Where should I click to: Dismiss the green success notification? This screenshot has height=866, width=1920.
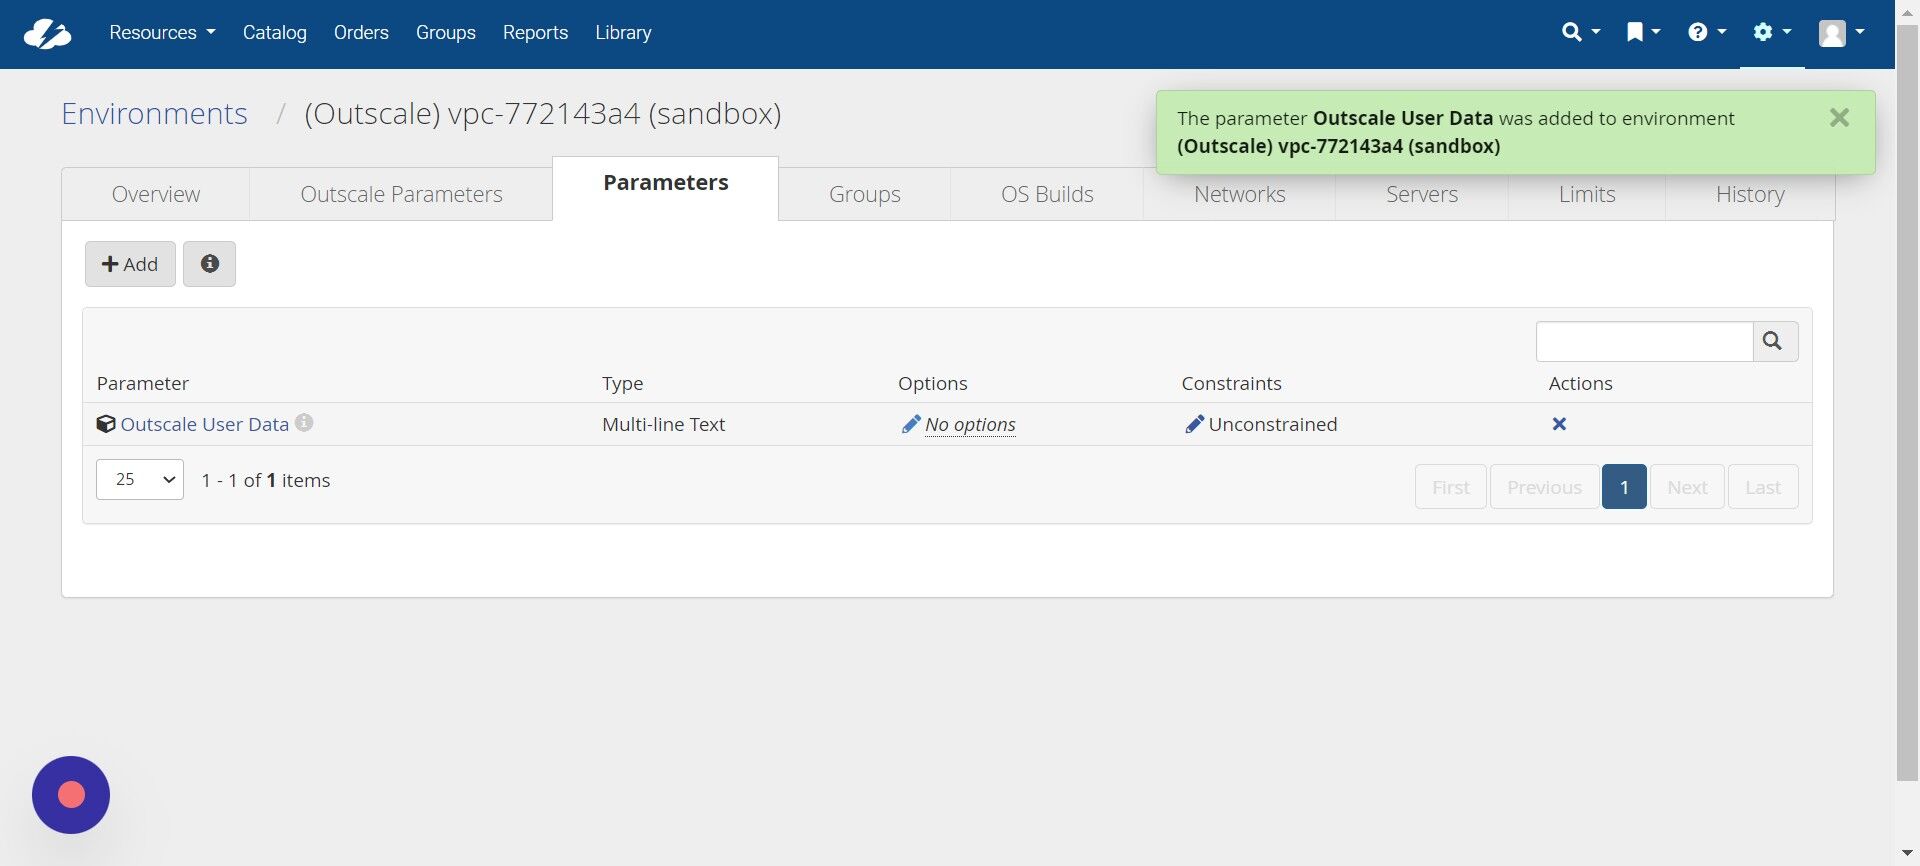[1839, 118]
